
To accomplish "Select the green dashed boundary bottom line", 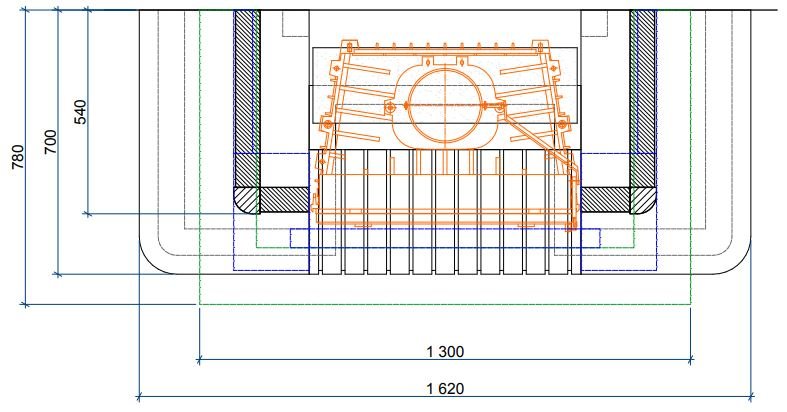I will click(x=444, y=303).
